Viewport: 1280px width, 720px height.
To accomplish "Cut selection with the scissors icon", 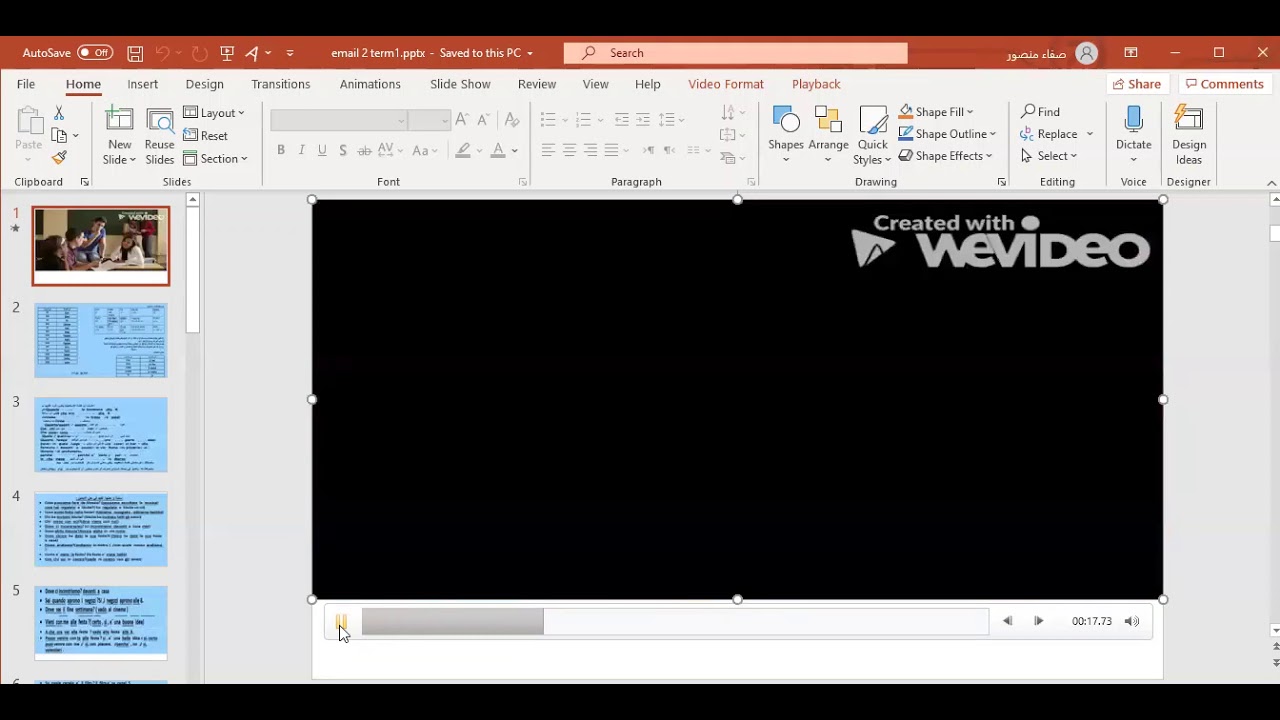I will pyautogui.click(x=59, y=113).
